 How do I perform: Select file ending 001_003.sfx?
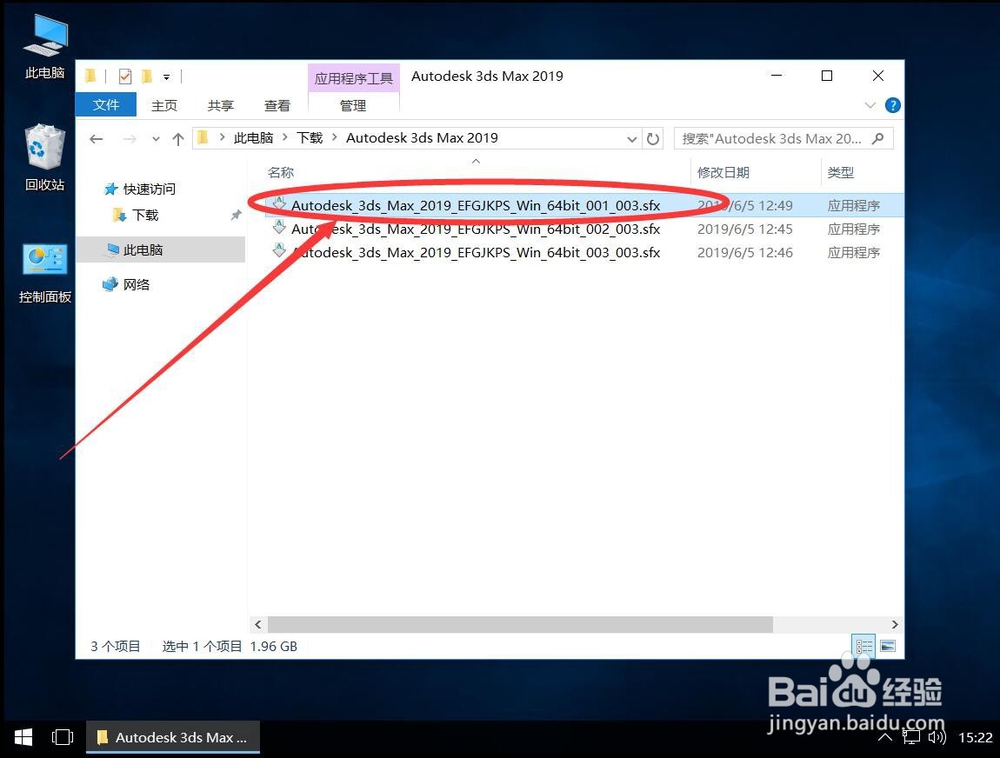click(475, 205)
